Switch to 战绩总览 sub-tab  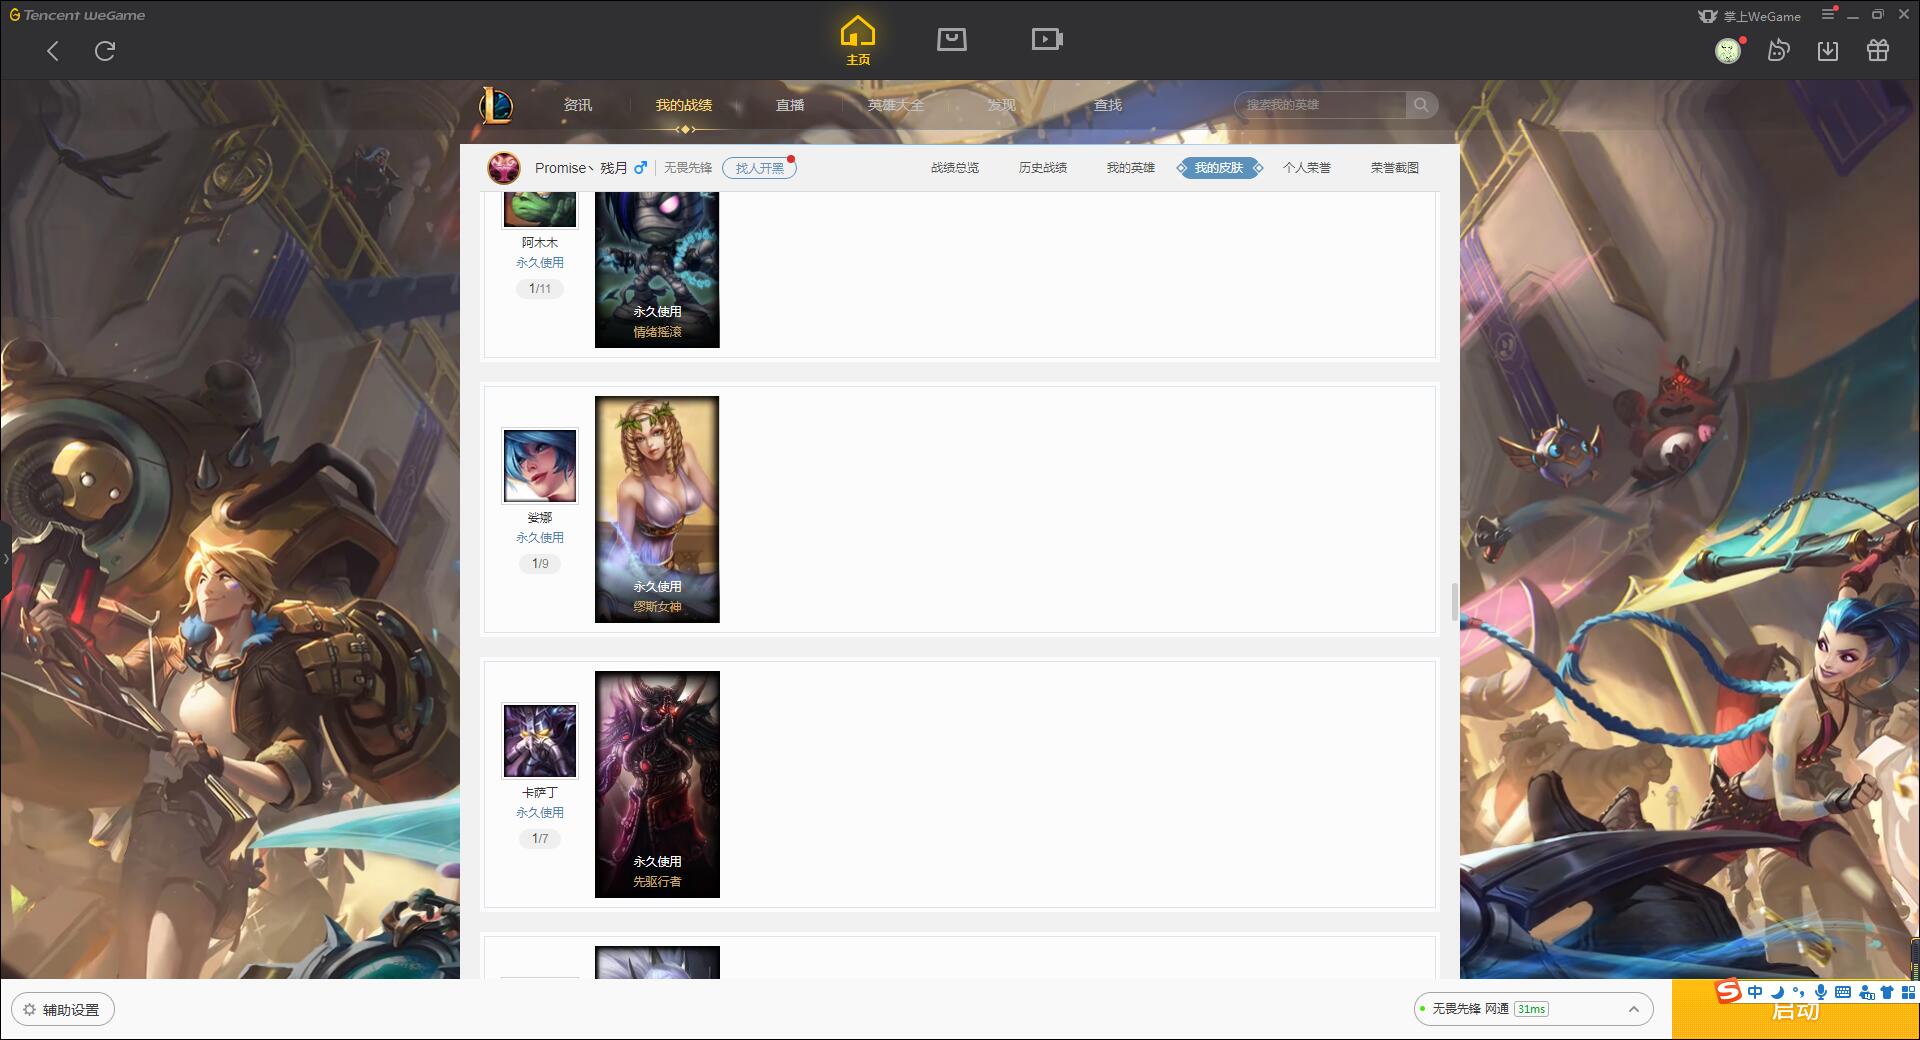coord(955,168)
